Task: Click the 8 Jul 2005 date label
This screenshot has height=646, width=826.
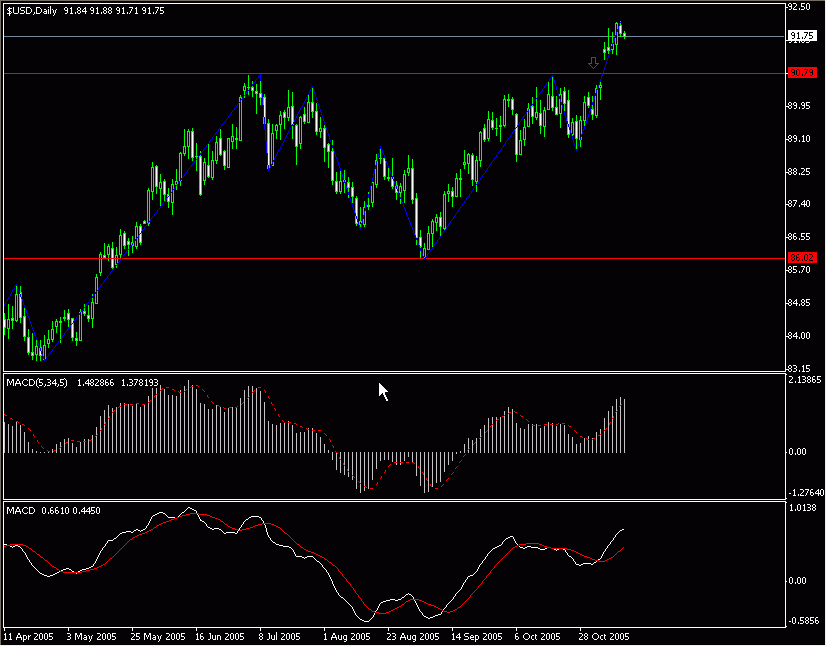Action: pyautogui.click(x=277, y=636)
